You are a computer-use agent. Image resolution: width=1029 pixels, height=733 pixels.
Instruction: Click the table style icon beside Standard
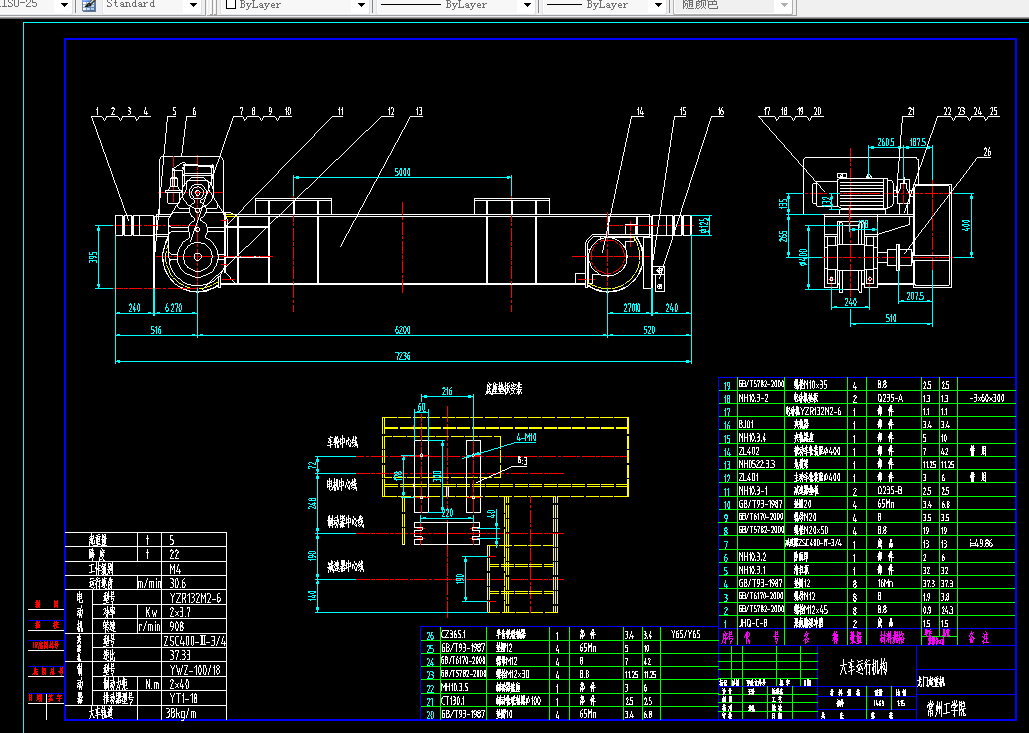89,5
